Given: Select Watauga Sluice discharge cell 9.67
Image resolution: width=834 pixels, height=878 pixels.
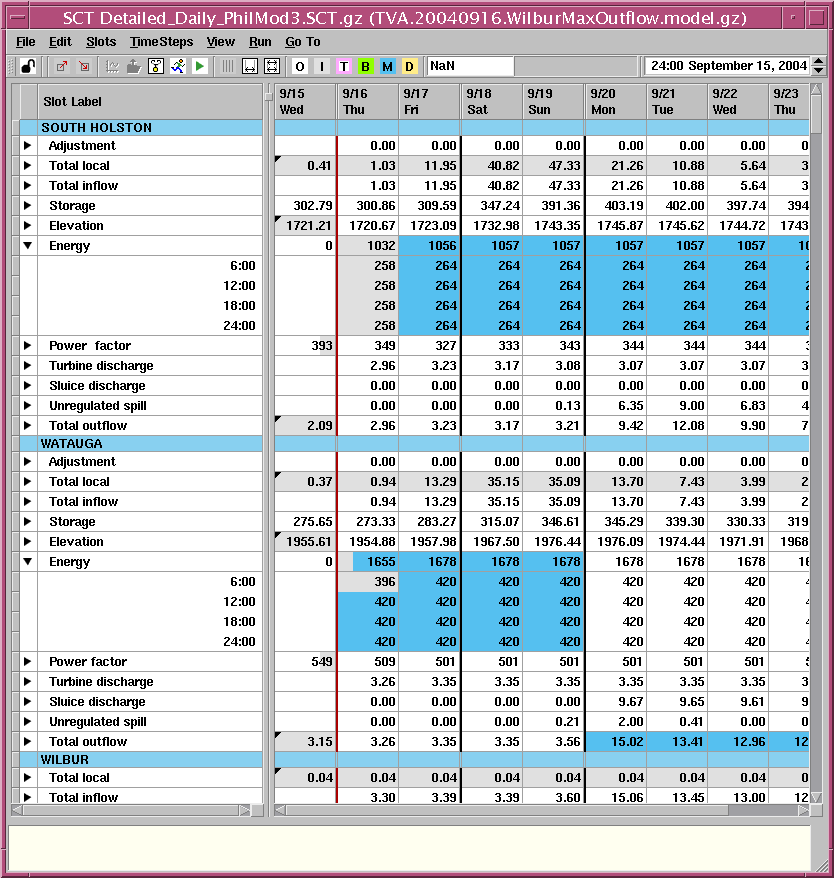Looking at the screenshot, I should (616, 702).
